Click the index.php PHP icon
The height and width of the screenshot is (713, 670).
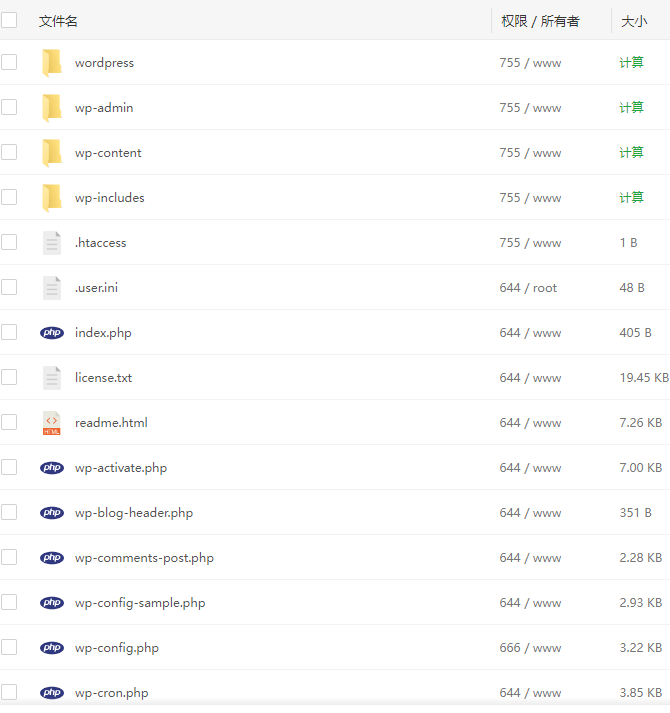[52, 333]
